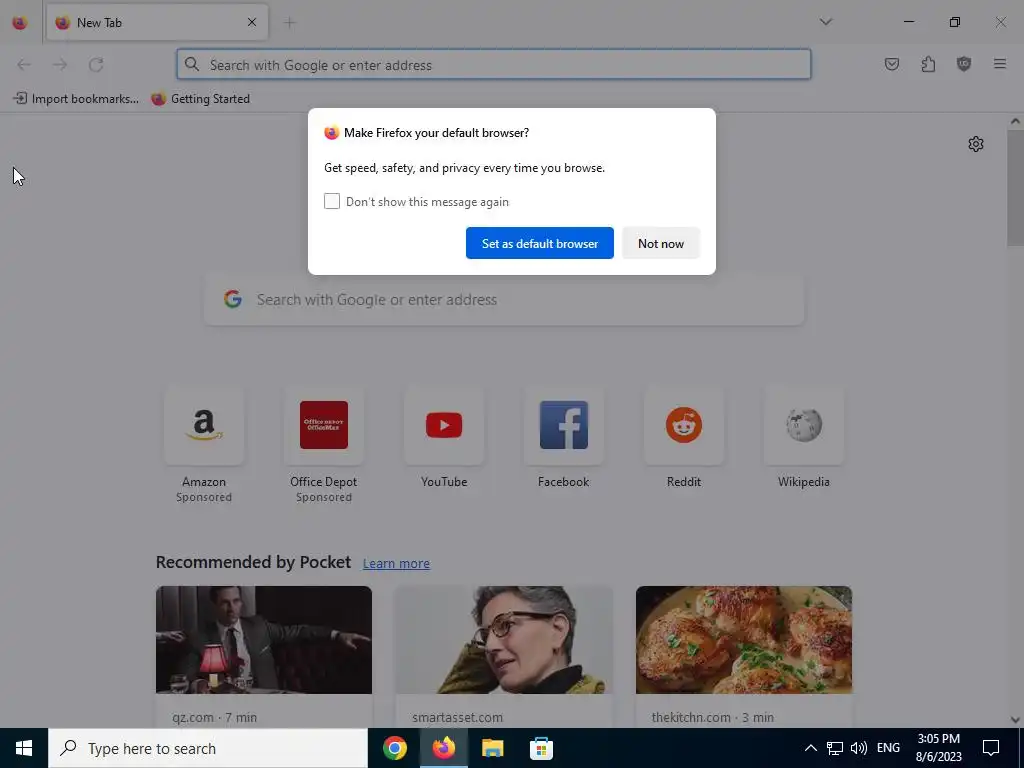Screen dimensions: 1024x768
Task: Open the thekitchn.com recipe thumbnail
Action: pyautogui.click(x=744, y=639)
